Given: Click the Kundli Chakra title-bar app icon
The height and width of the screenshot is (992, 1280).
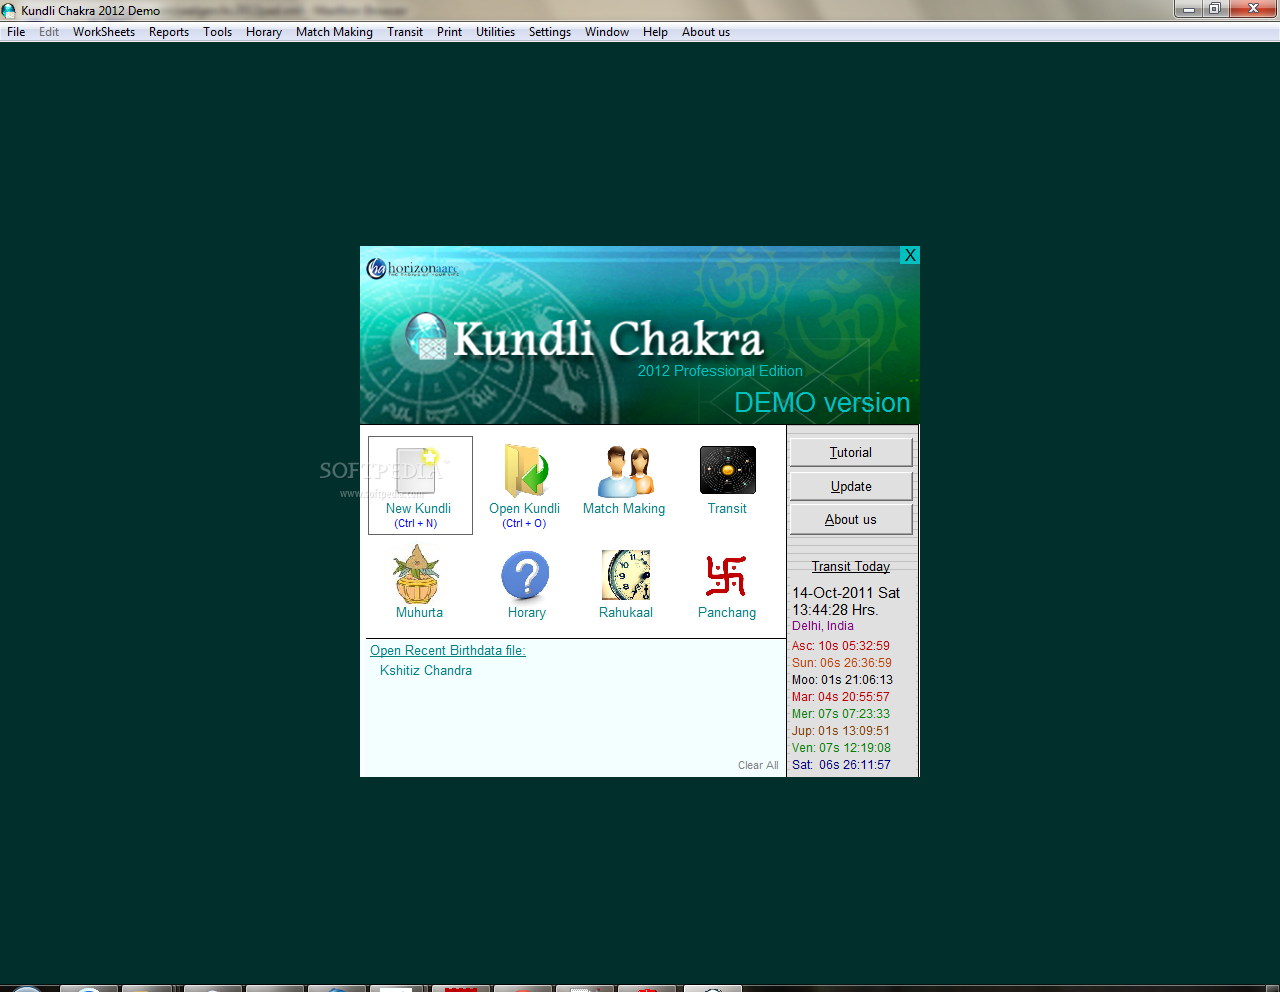Looking at the screenshot, I should pyautogui.click(x=9, y=10).
